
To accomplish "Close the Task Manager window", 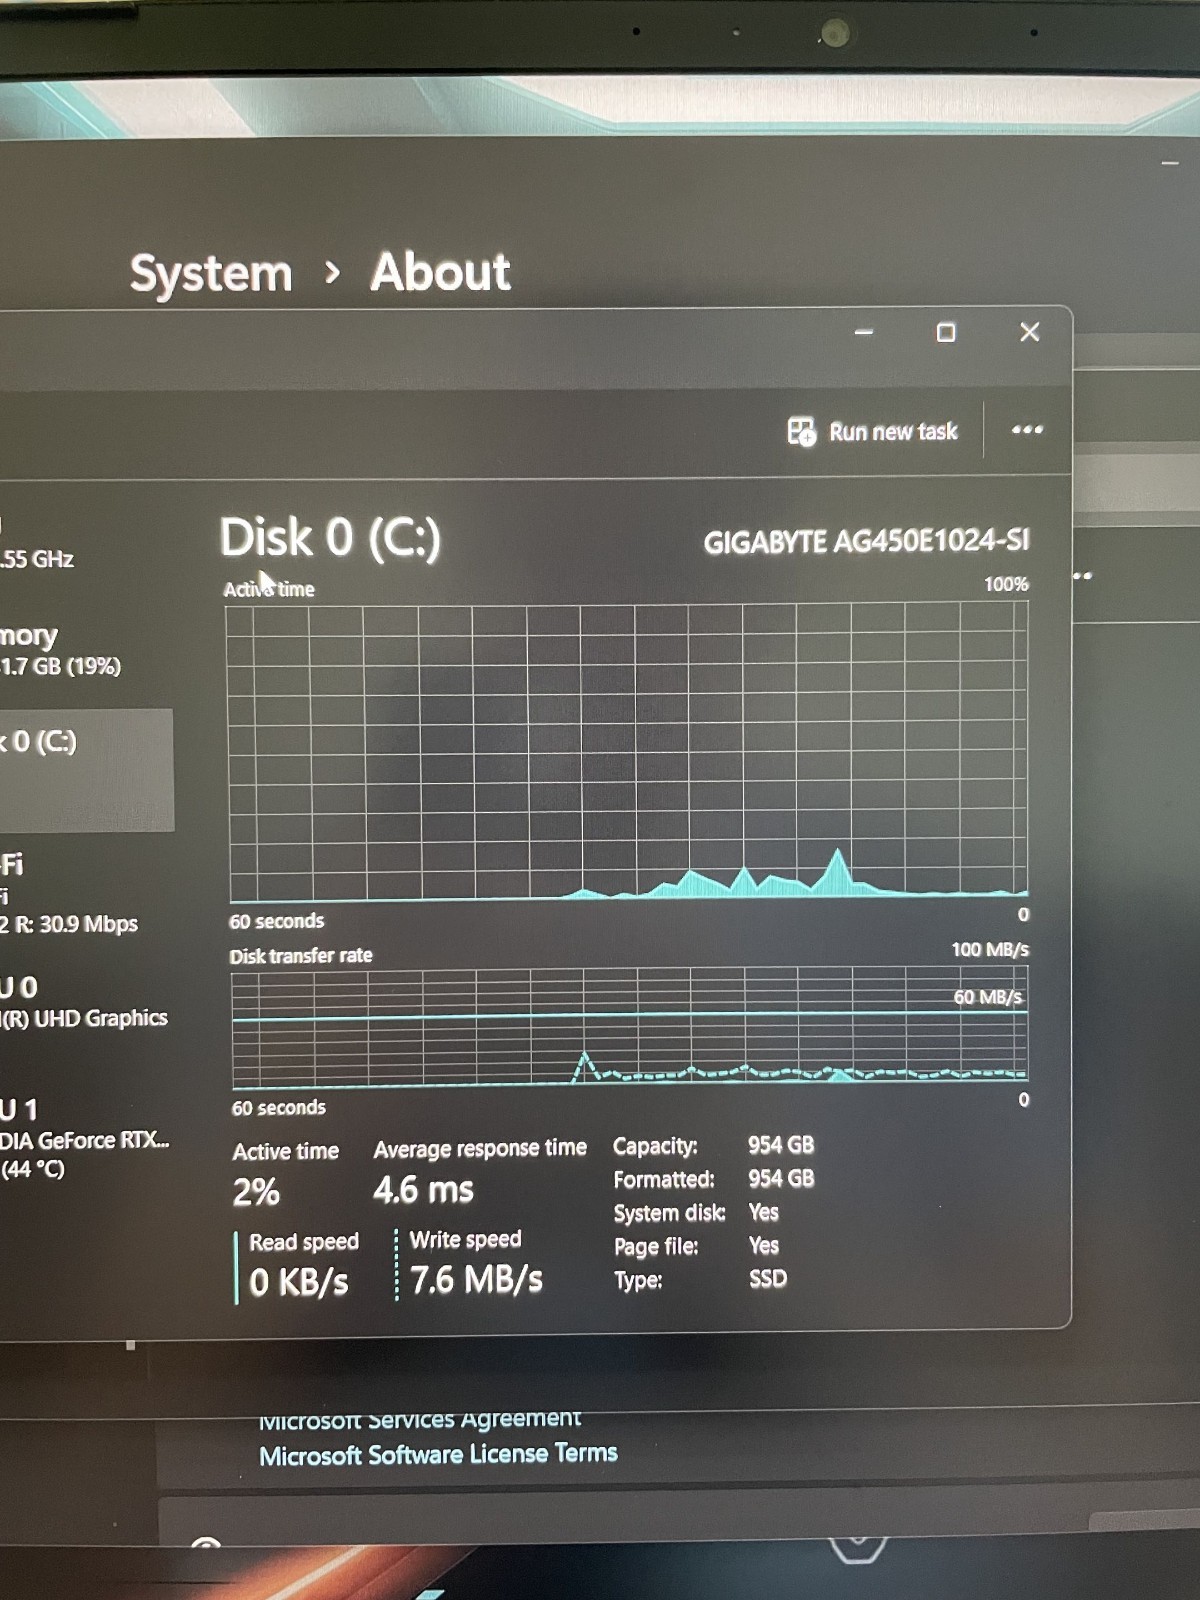I will 1029,332.
